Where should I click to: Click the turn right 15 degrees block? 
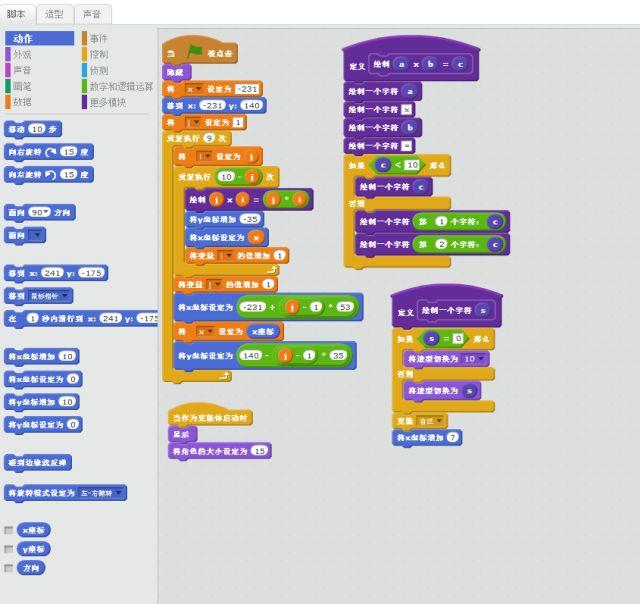49,152
